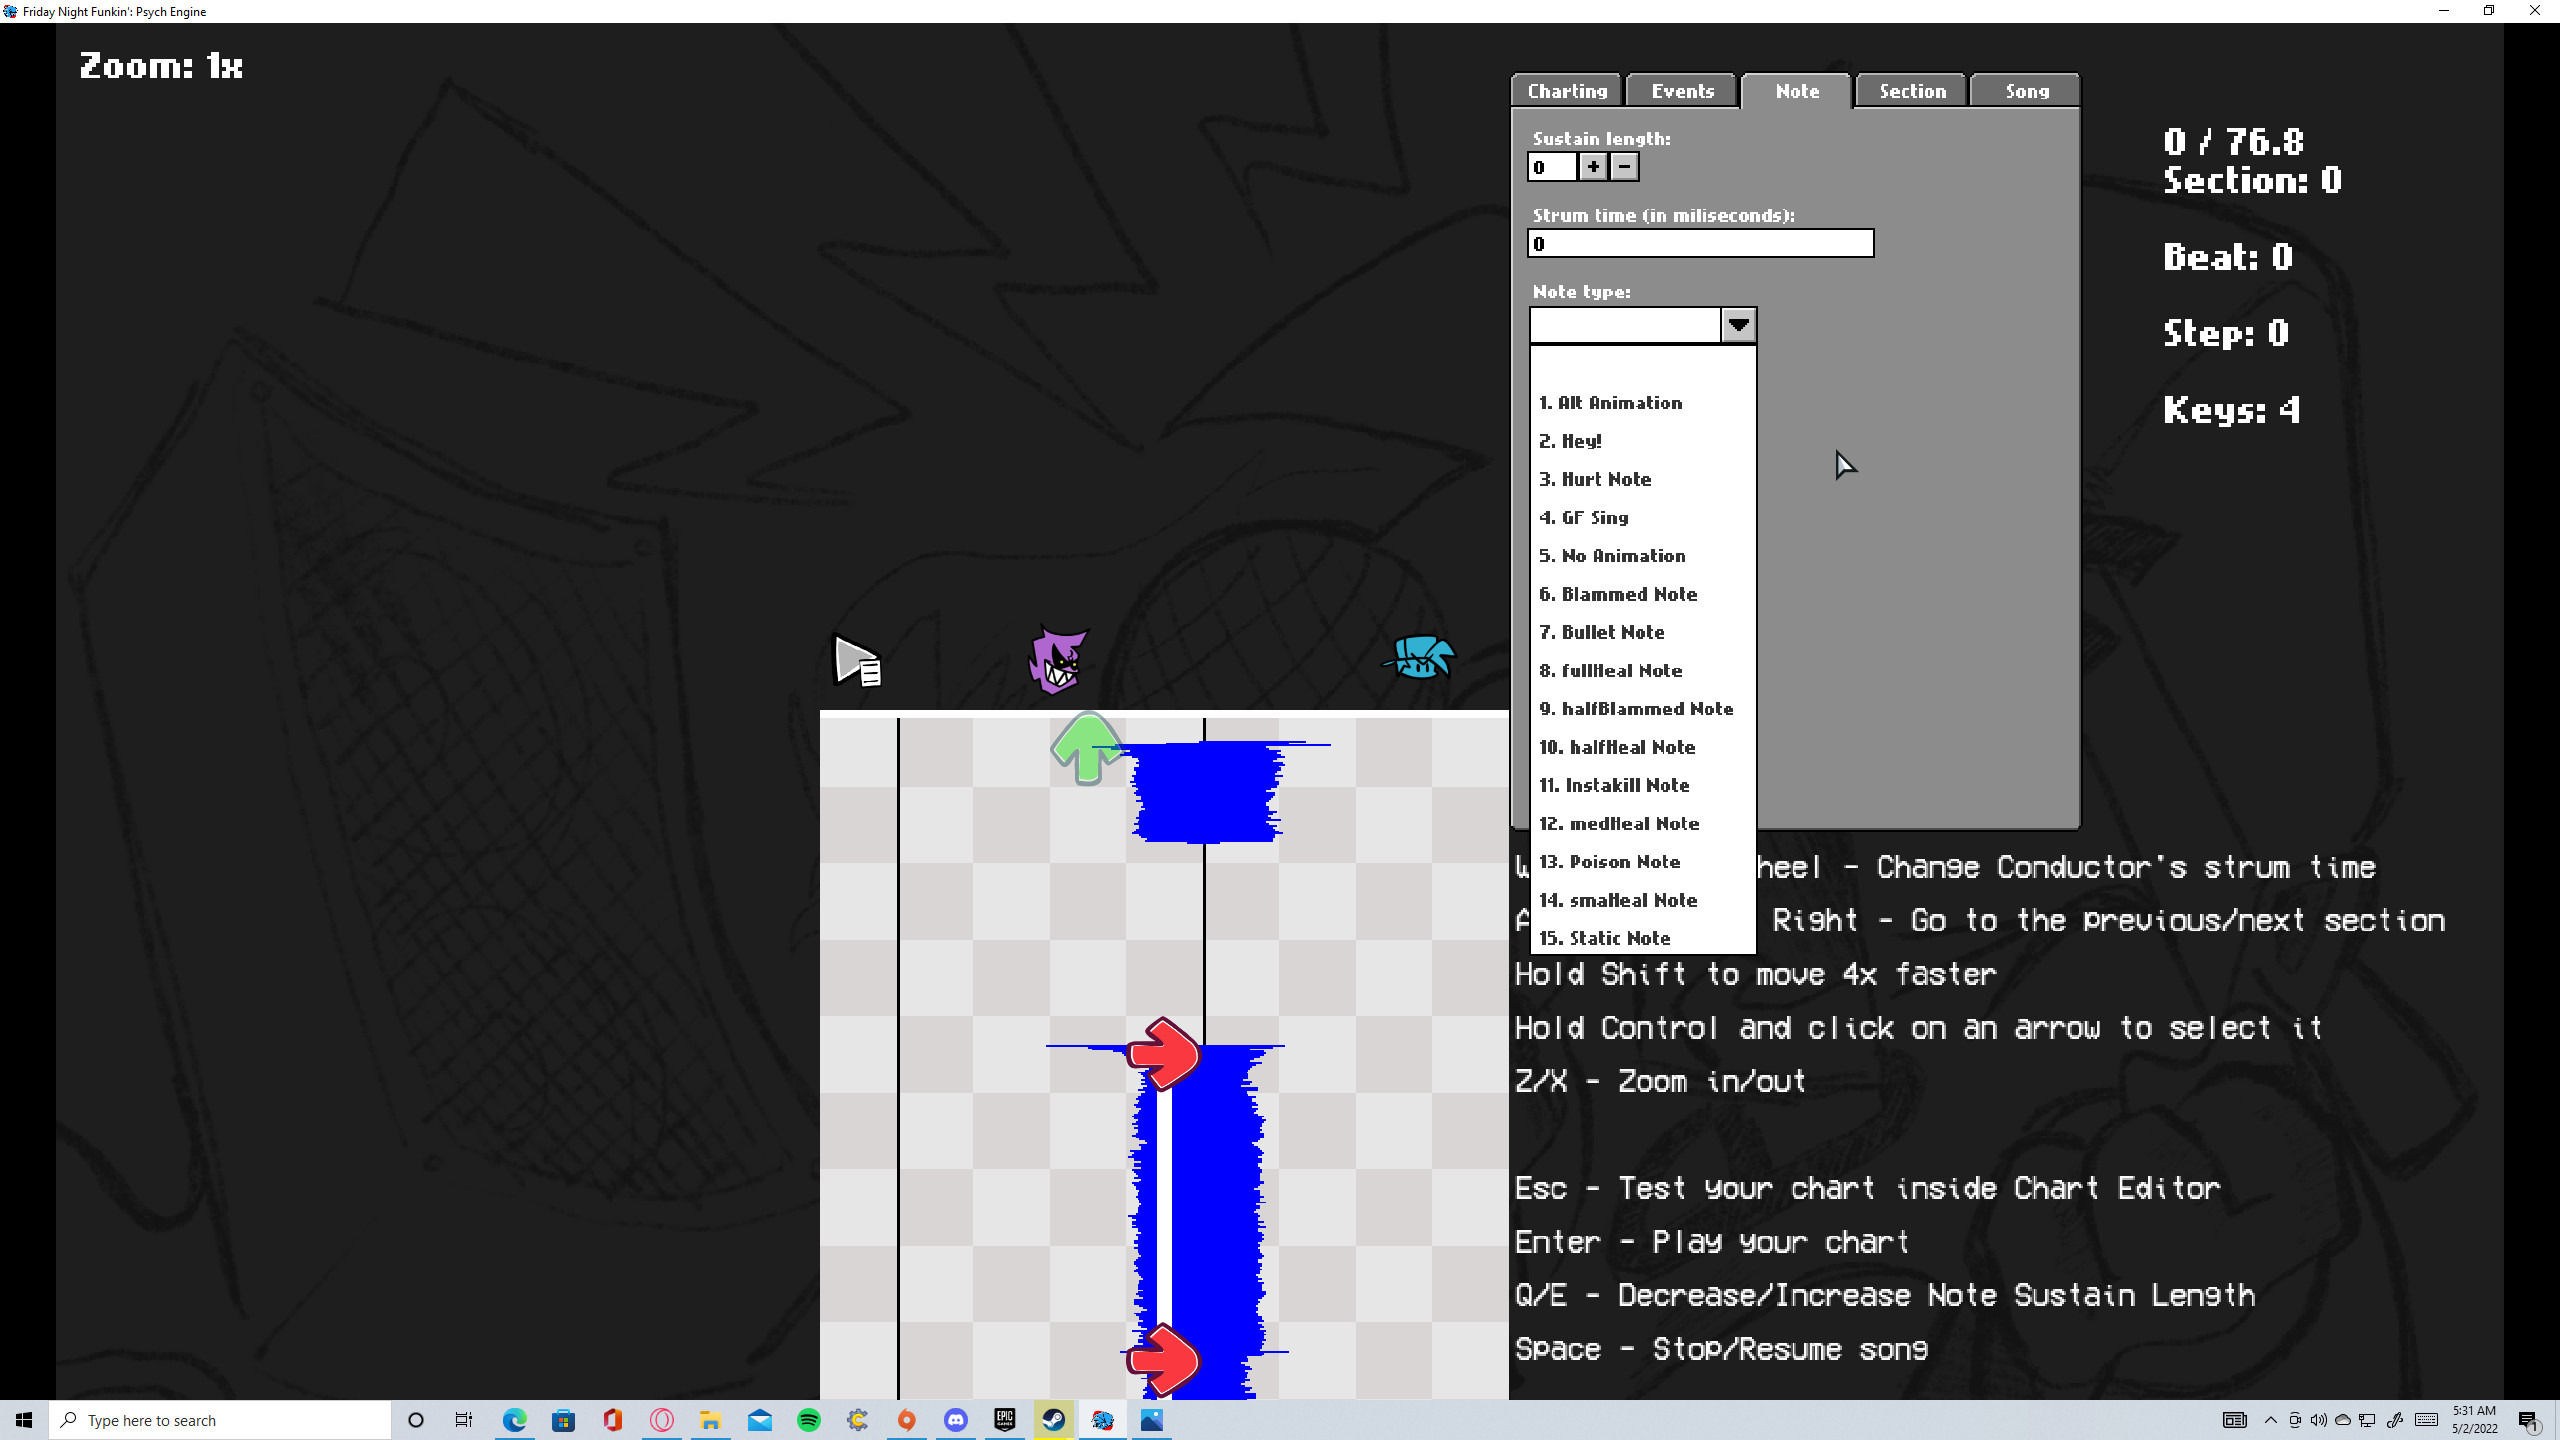Click the Strum time input field
Screen dimensions: 2560x1440
[x=1700, y=243]
